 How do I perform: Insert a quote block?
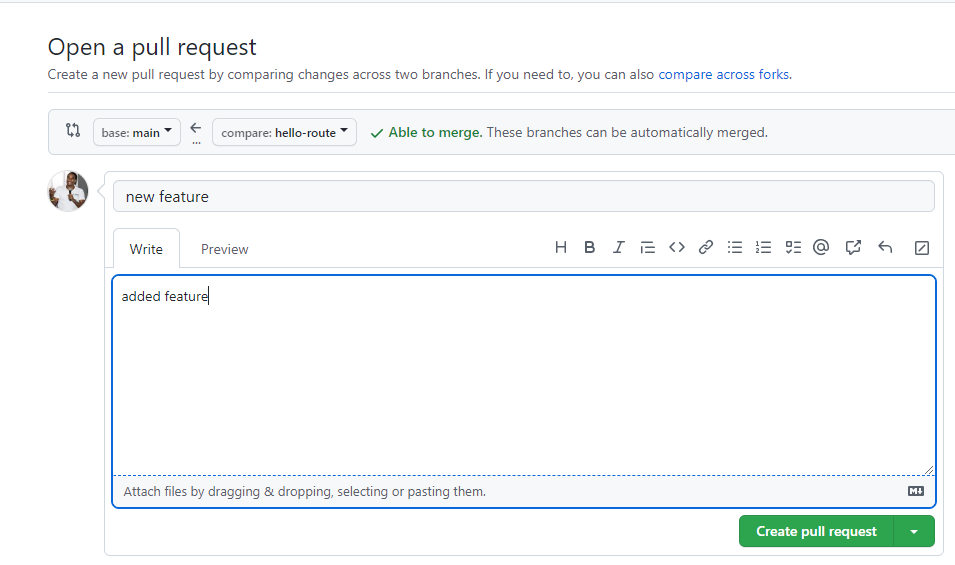click(647, 248)
